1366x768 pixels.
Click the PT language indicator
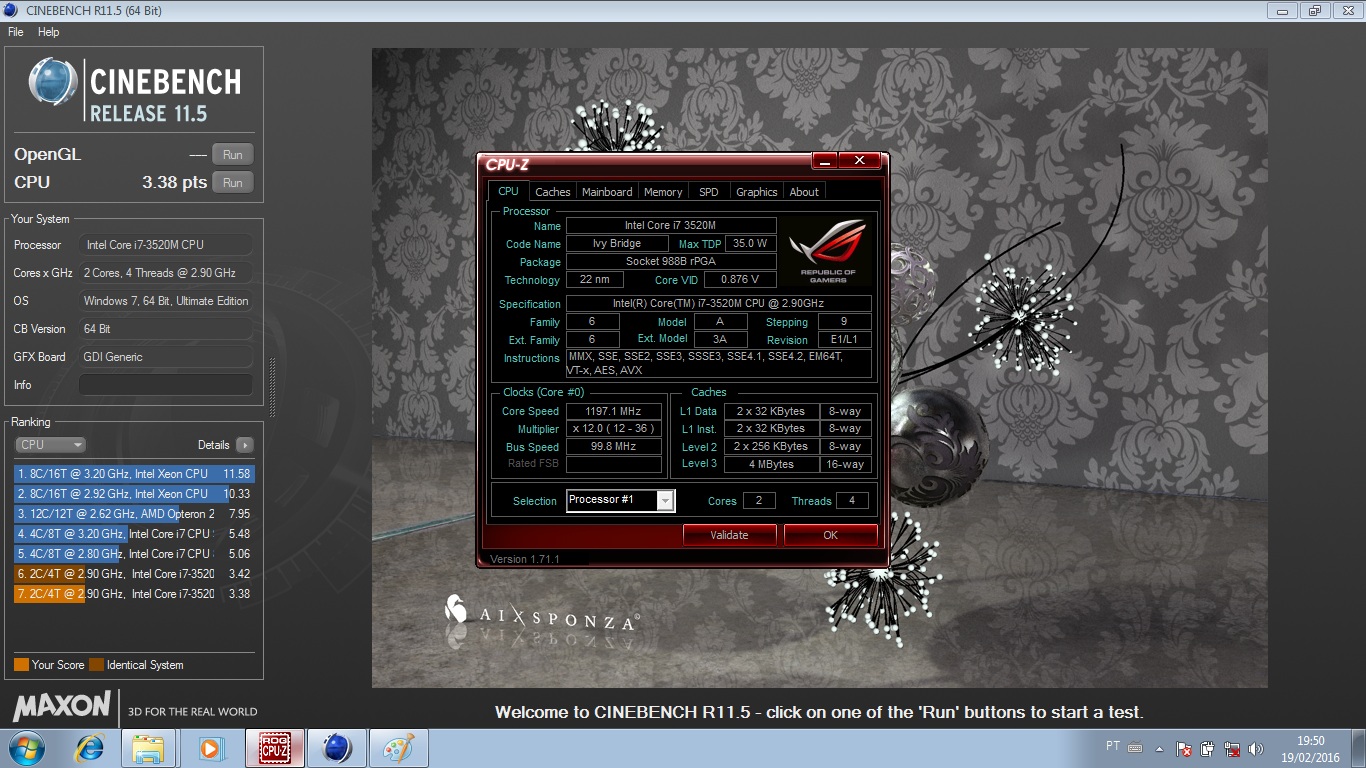[1113, 746]
